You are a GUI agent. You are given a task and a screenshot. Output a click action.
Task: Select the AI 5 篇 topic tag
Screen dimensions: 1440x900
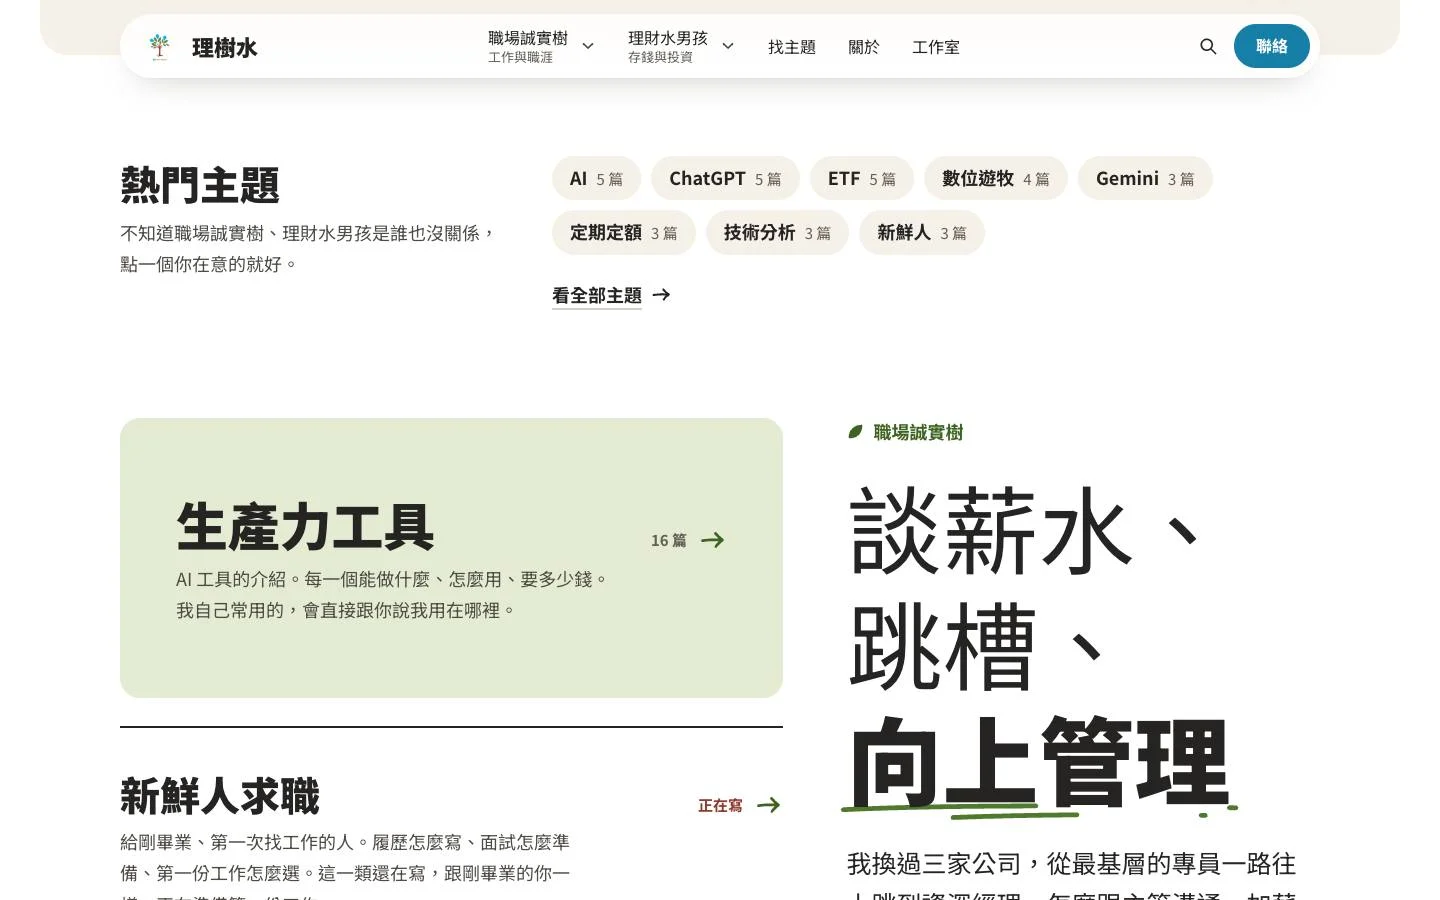coord(596,178)
